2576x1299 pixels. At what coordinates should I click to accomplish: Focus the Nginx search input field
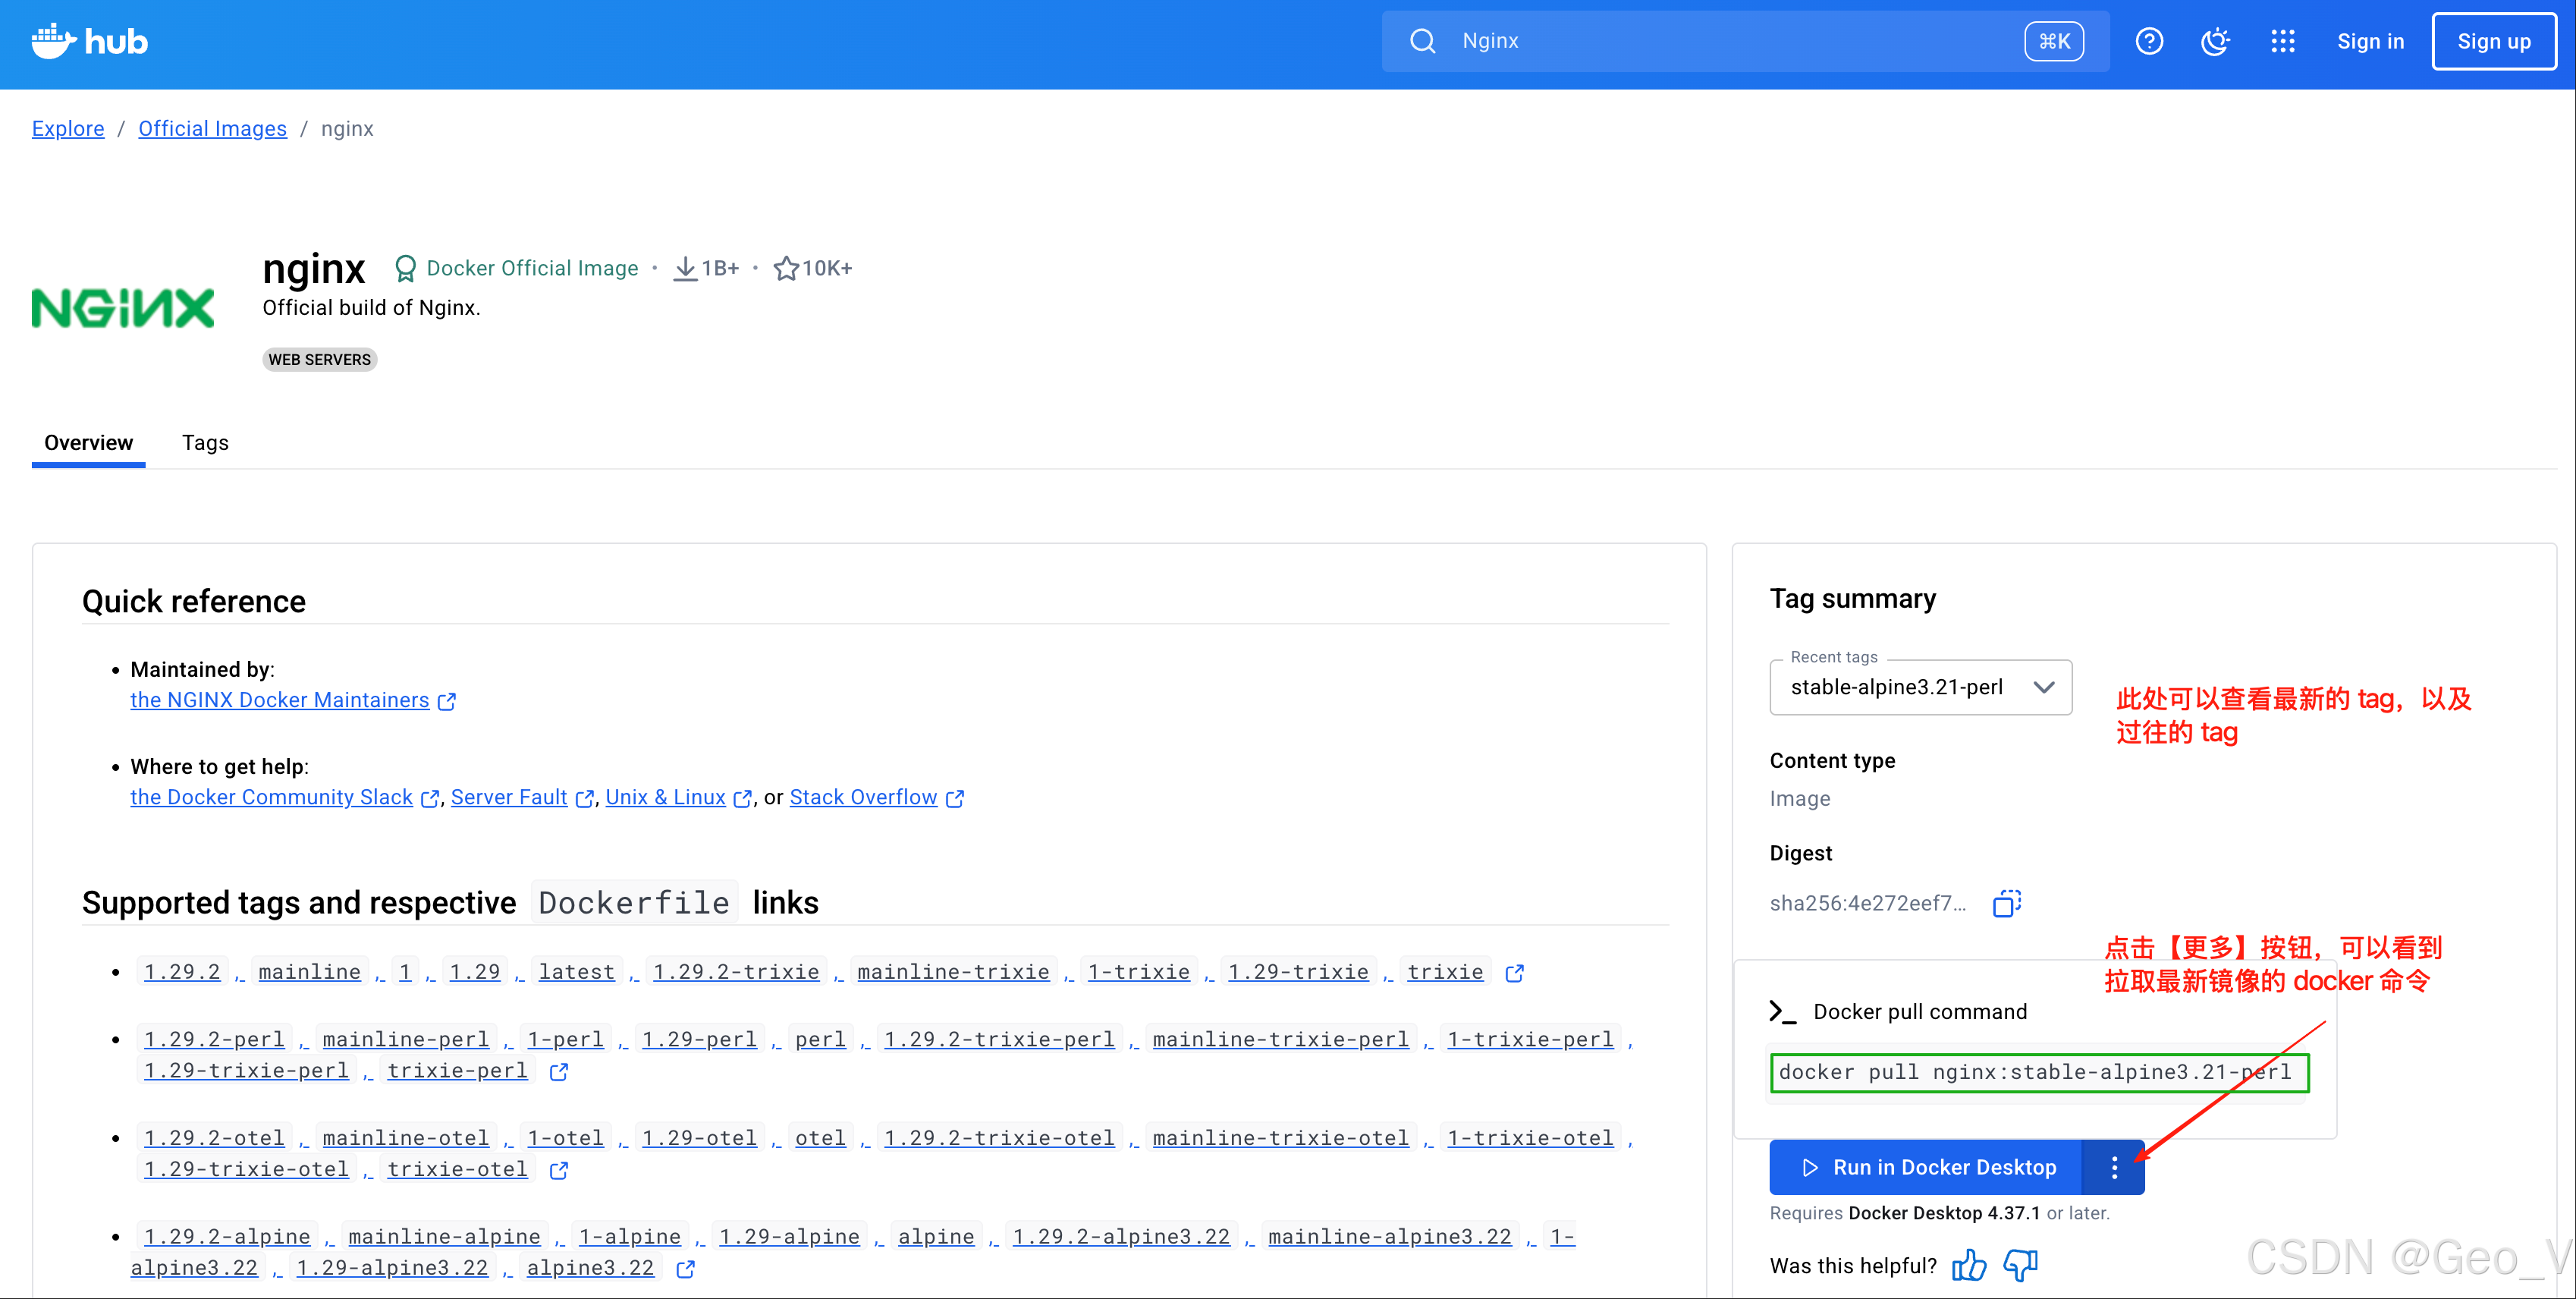click(1745, 41)
